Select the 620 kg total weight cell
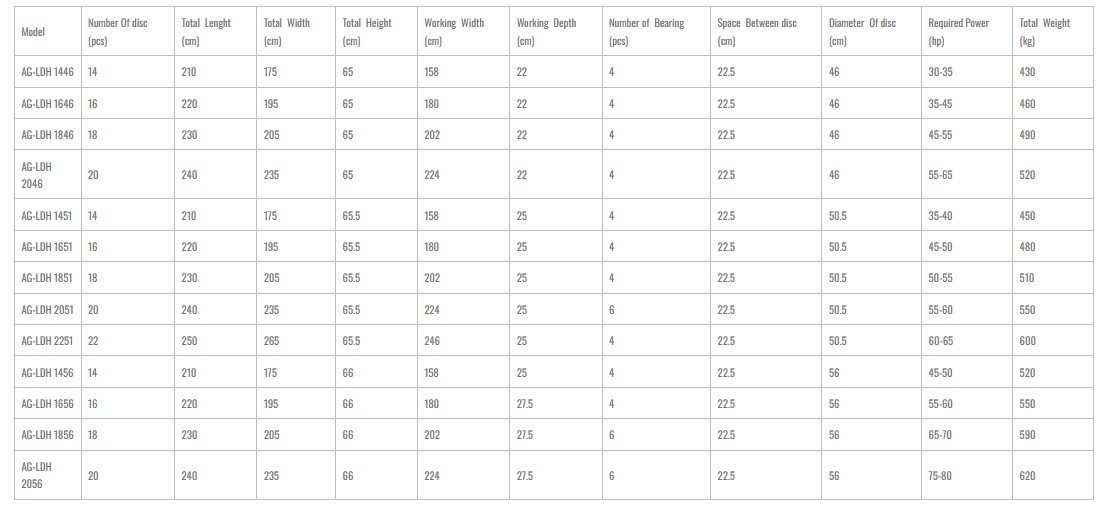Image resolution: width=1107 pixels, height=522 pixels. click(x=1027, y=476)
